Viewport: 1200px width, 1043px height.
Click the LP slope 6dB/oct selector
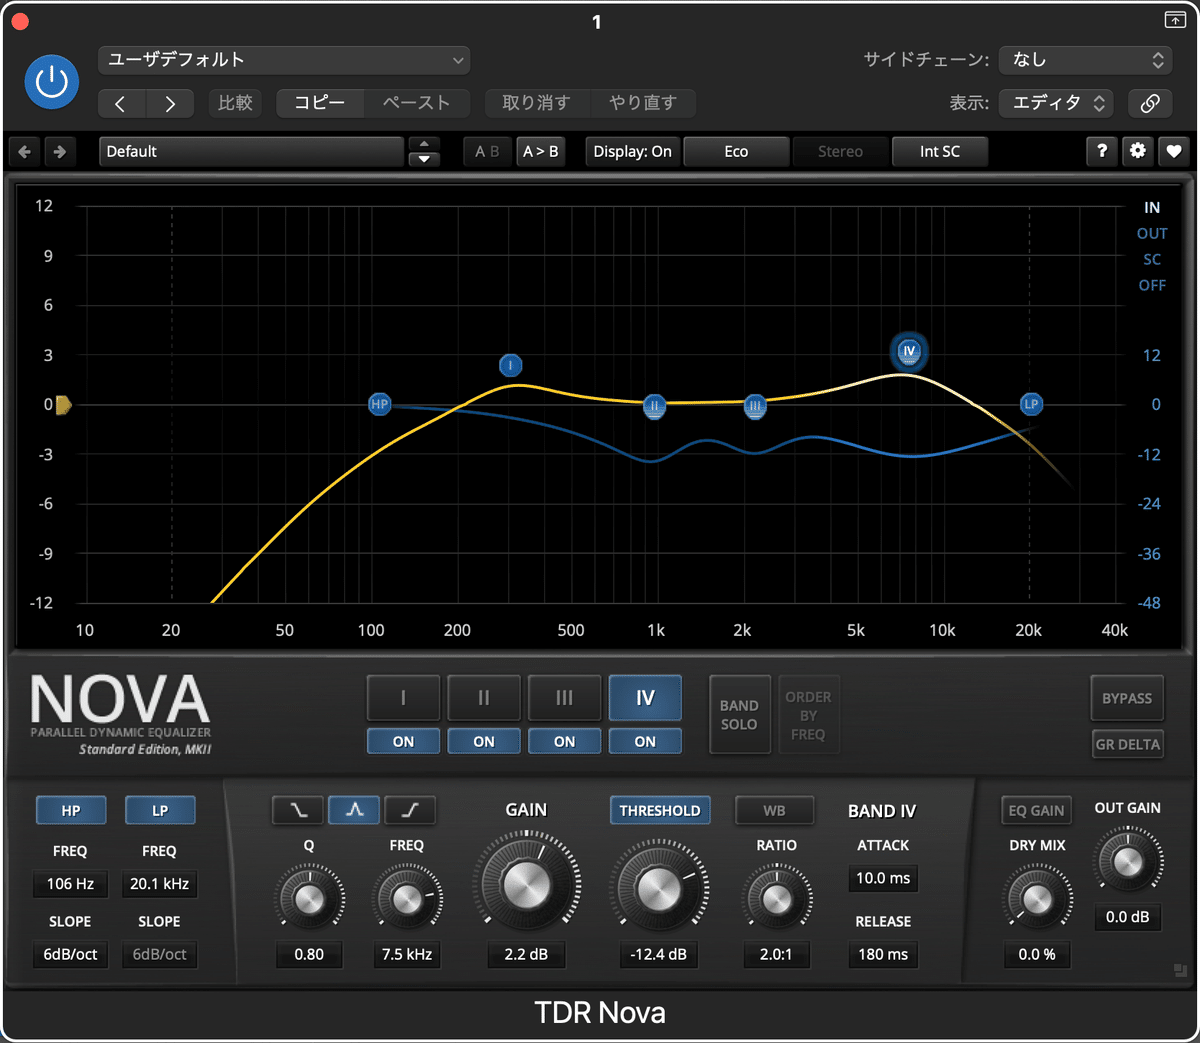pyautogui.click(x=160, y=954)
